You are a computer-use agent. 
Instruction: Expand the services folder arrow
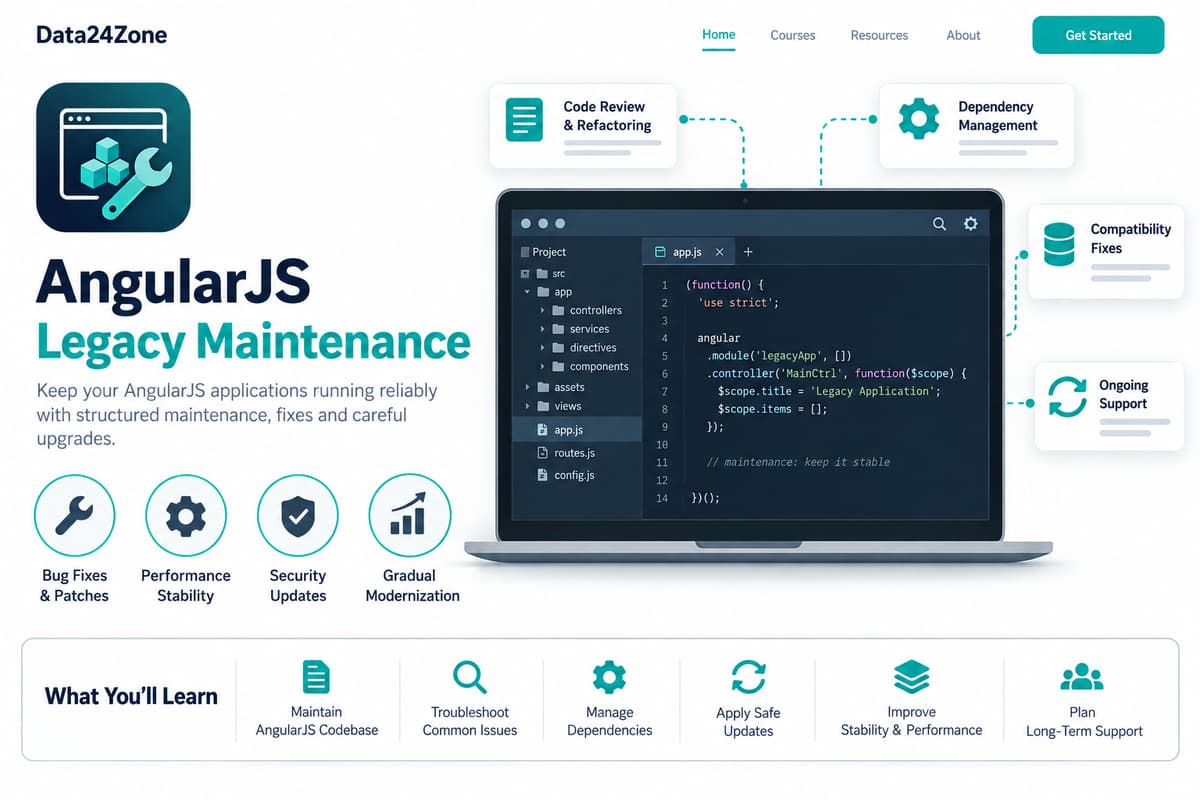click(543, 329)
